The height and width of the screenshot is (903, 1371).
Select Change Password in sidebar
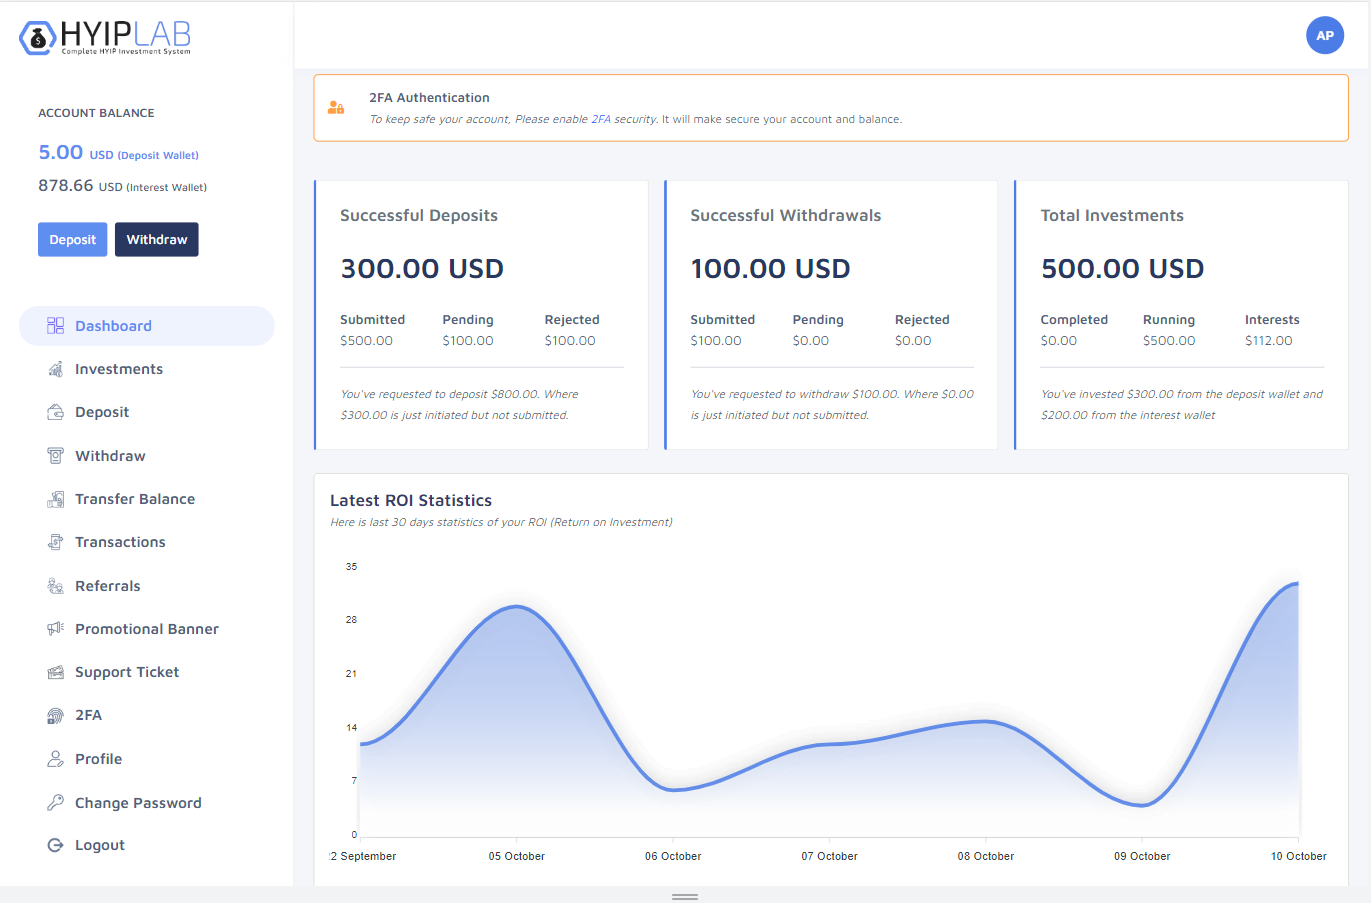click(137, 803)
